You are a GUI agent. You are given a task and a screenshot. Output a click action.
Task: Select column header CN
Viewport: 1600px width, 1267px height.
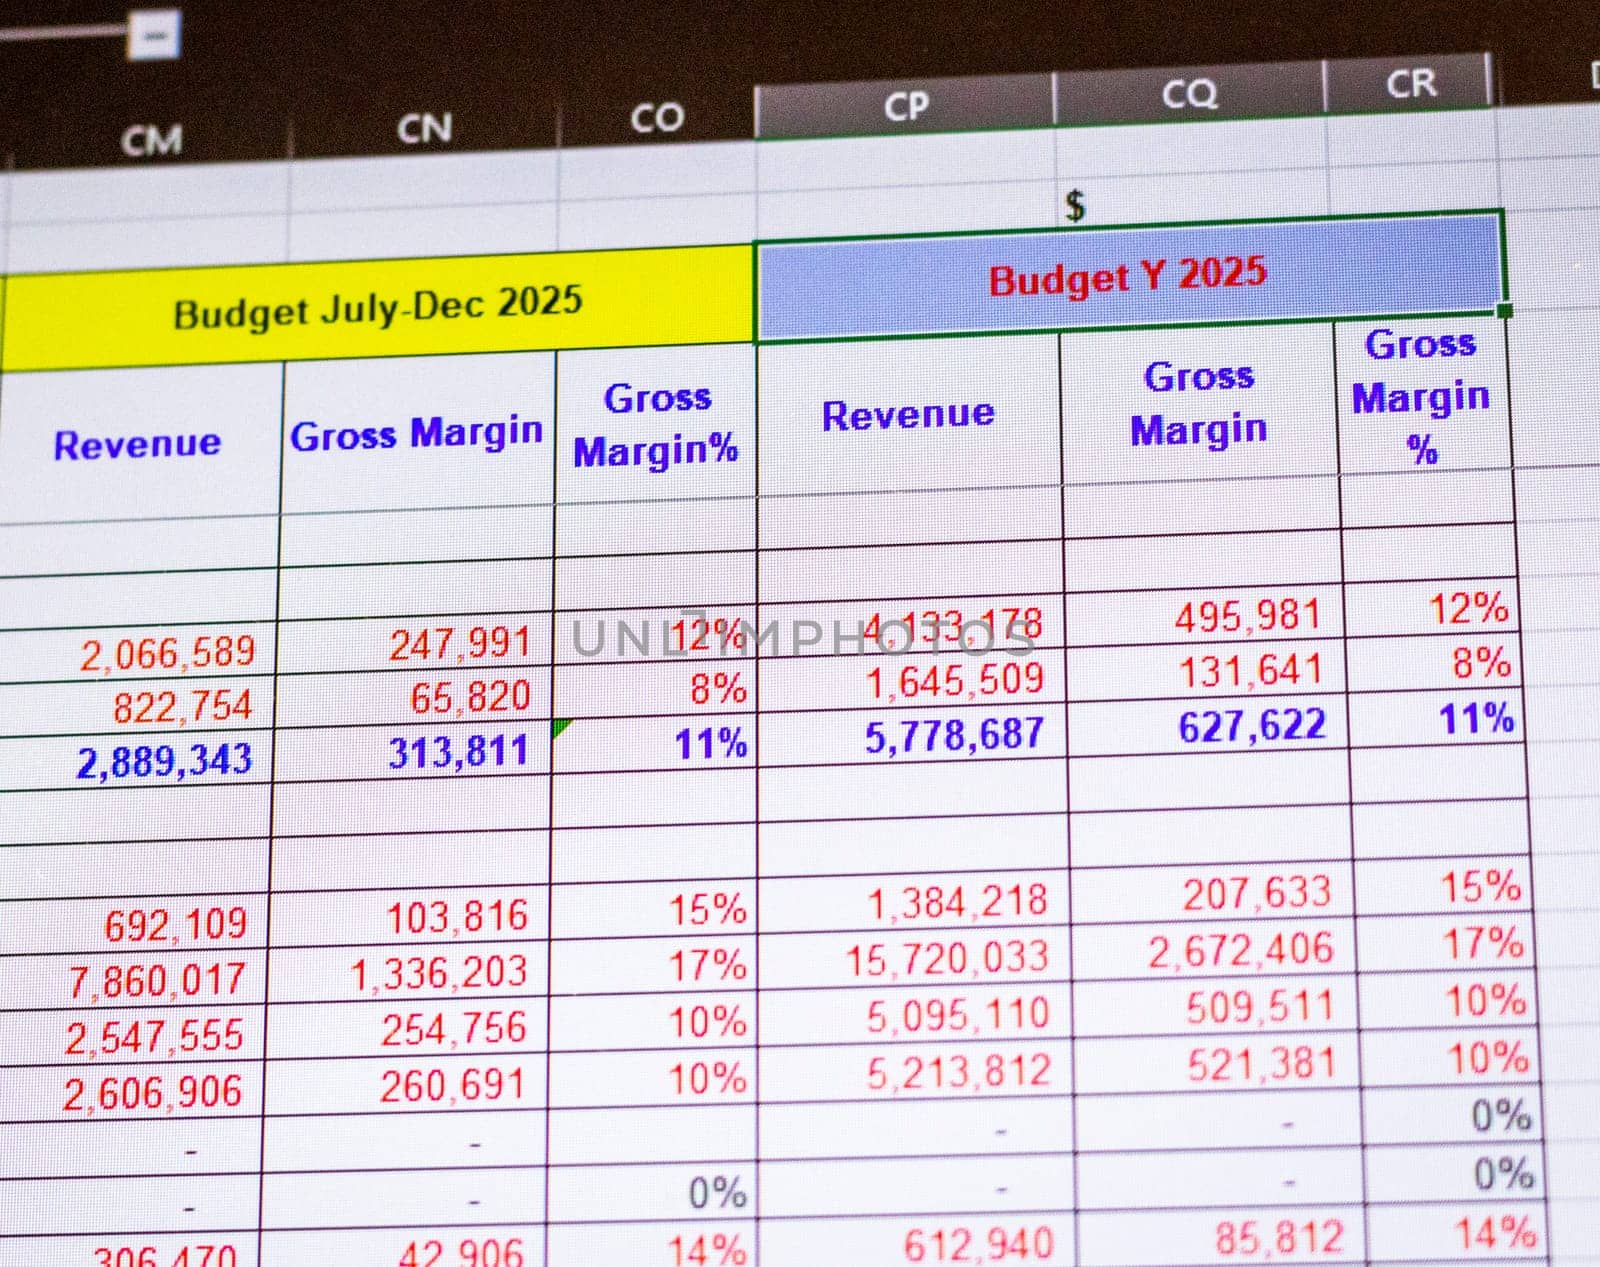pos(424,128)
